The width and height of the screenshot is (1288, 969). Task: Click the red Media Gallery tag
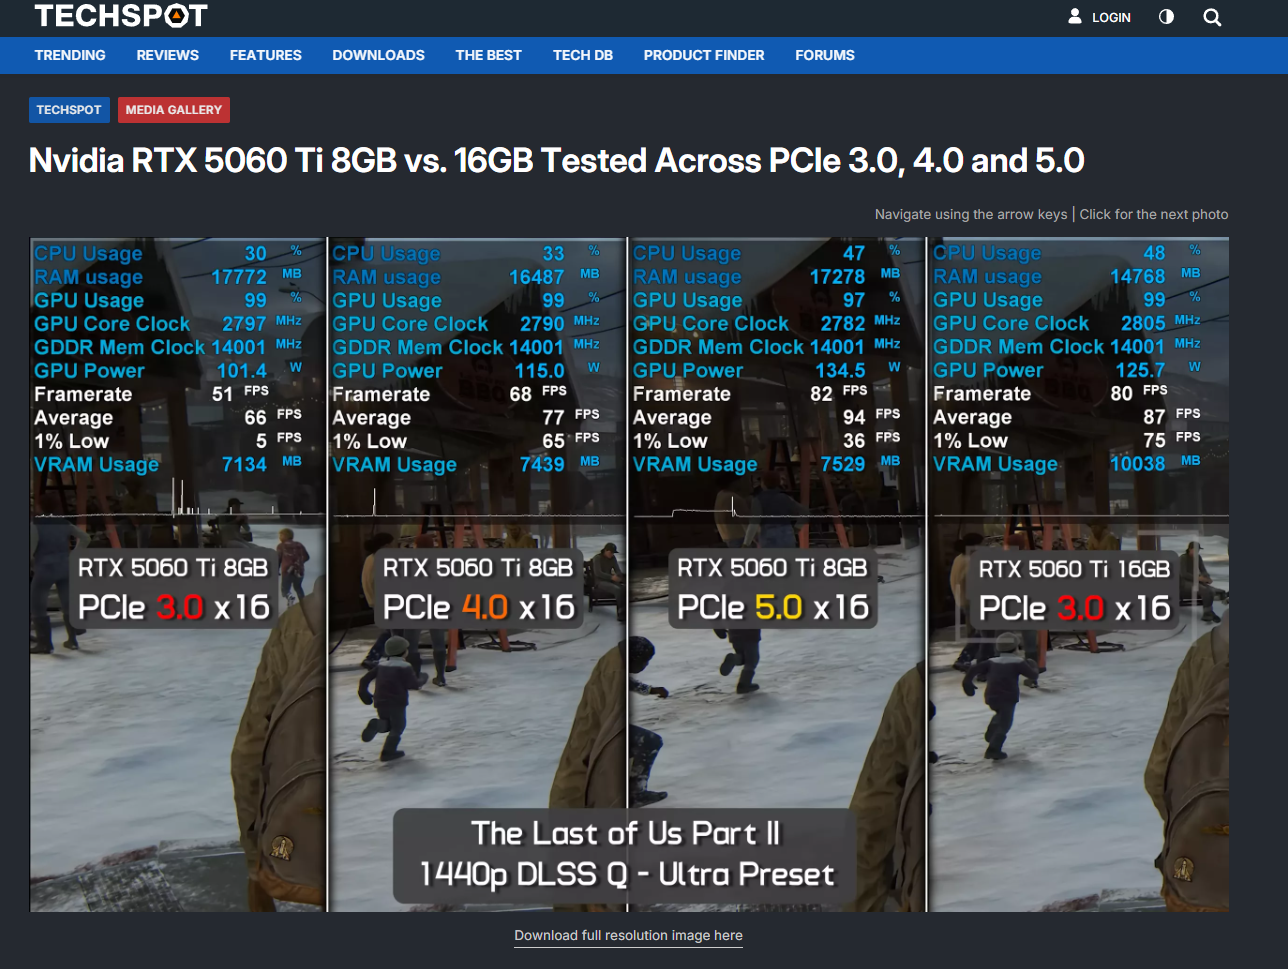pyautogui.click(x=174, y=110)
